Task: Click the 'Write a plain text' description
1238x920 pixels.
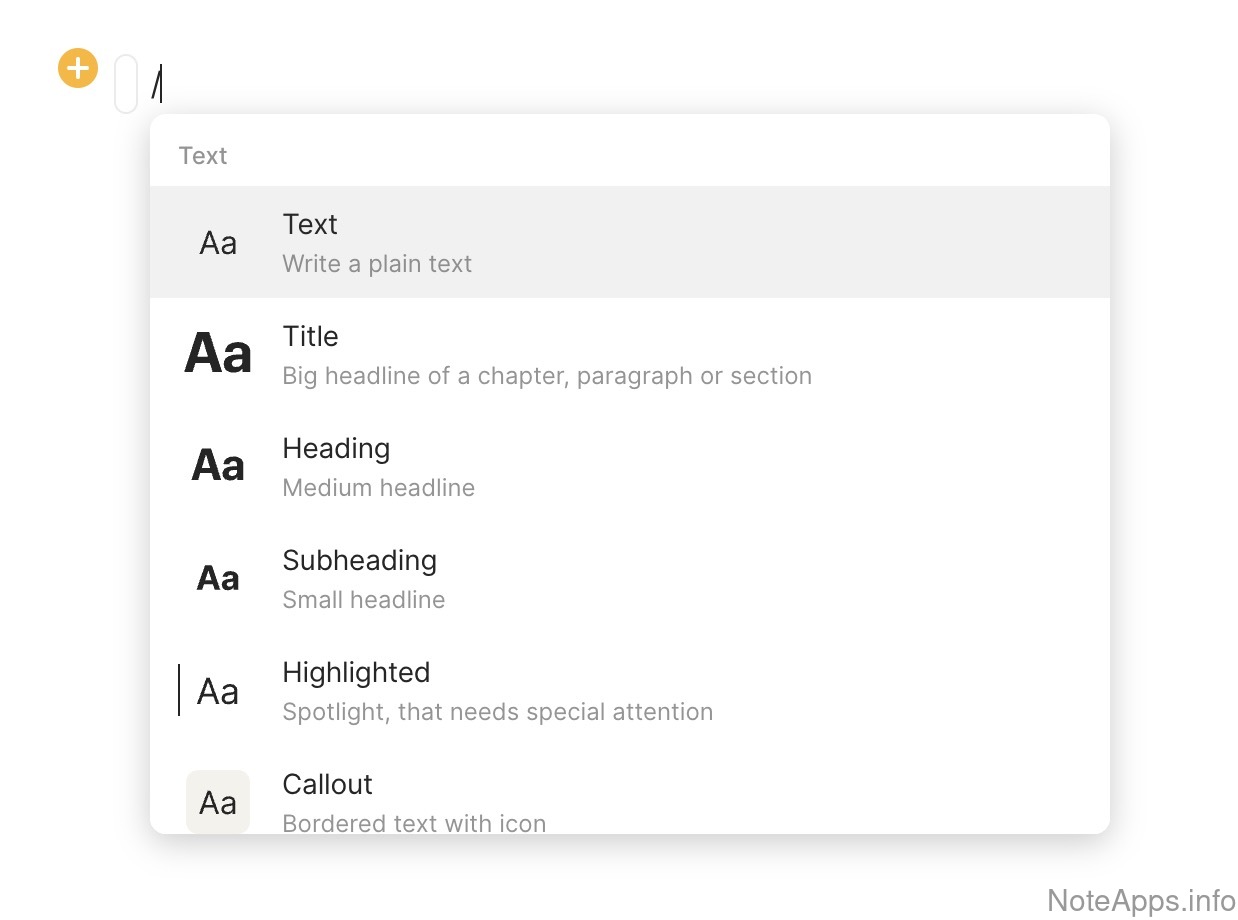Action: 377,264
